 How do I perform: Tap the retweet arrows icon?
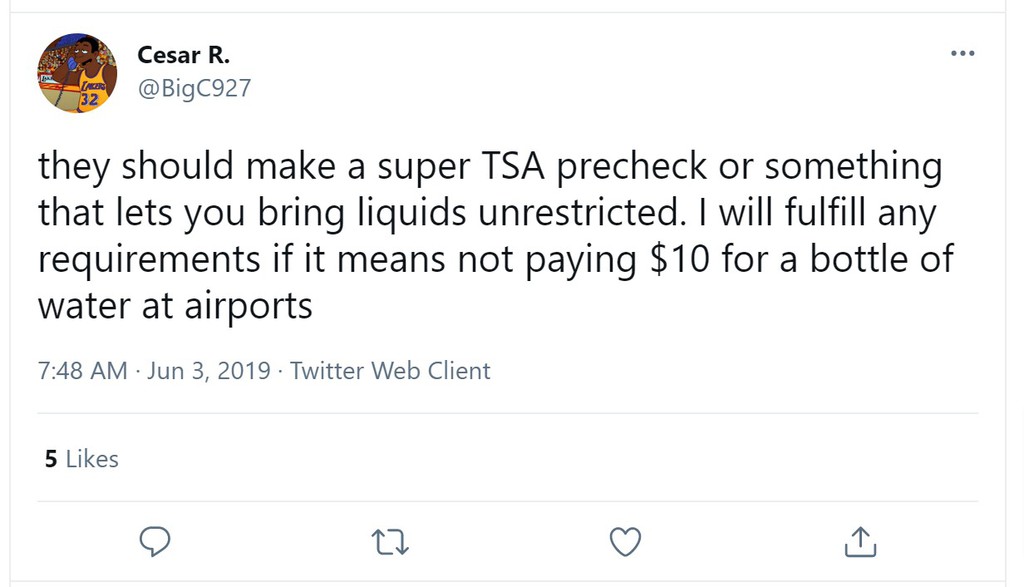click(x=389, y=541)
